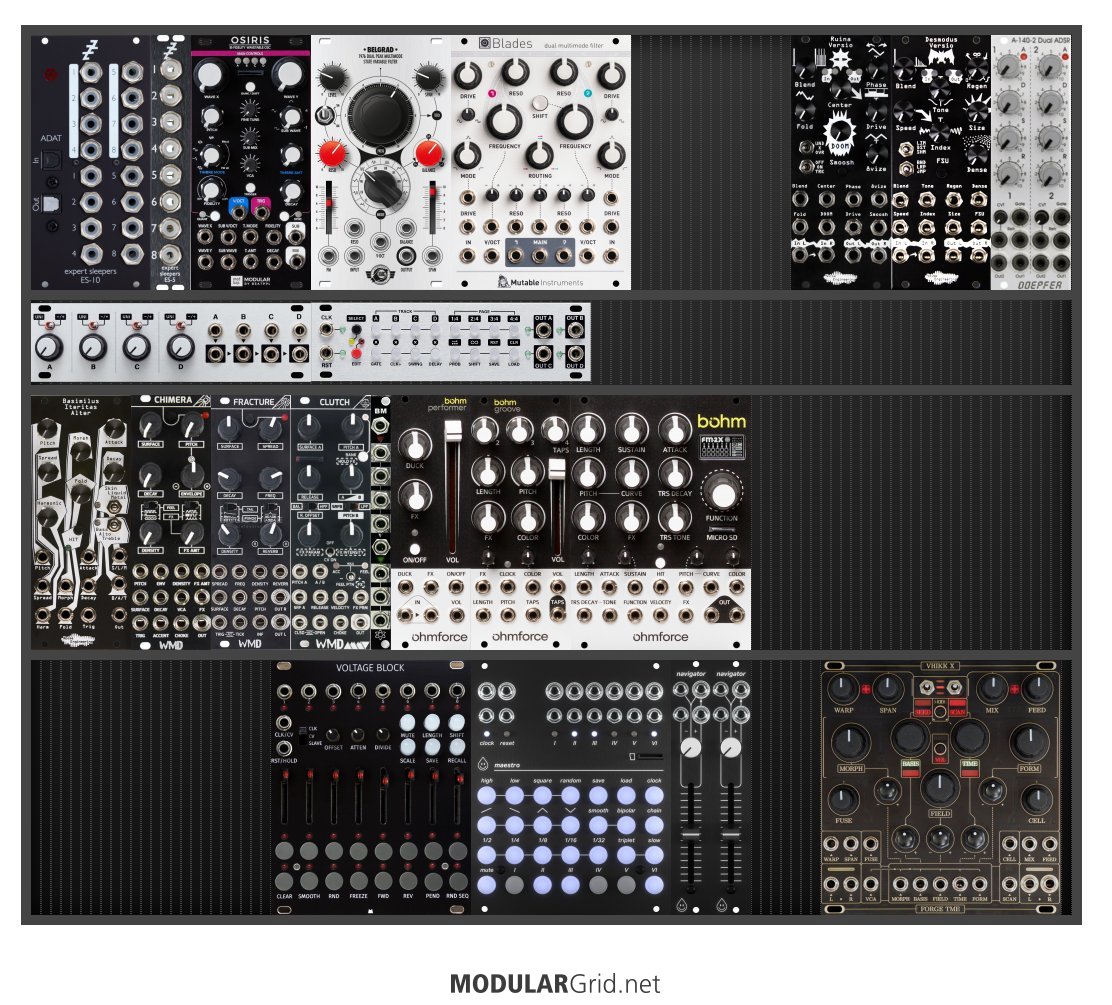Click the LENGTH button on Voltage Block

click(432, 723)
